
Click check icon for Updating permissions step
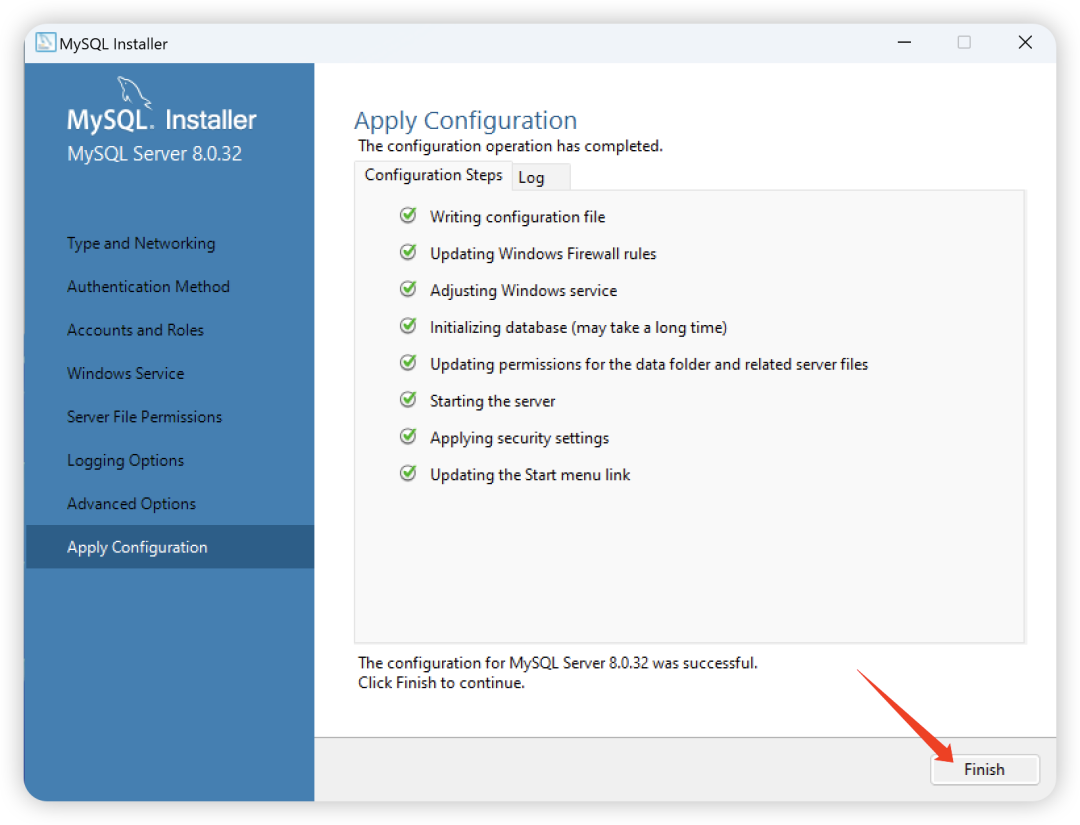(x=408, y=363)
